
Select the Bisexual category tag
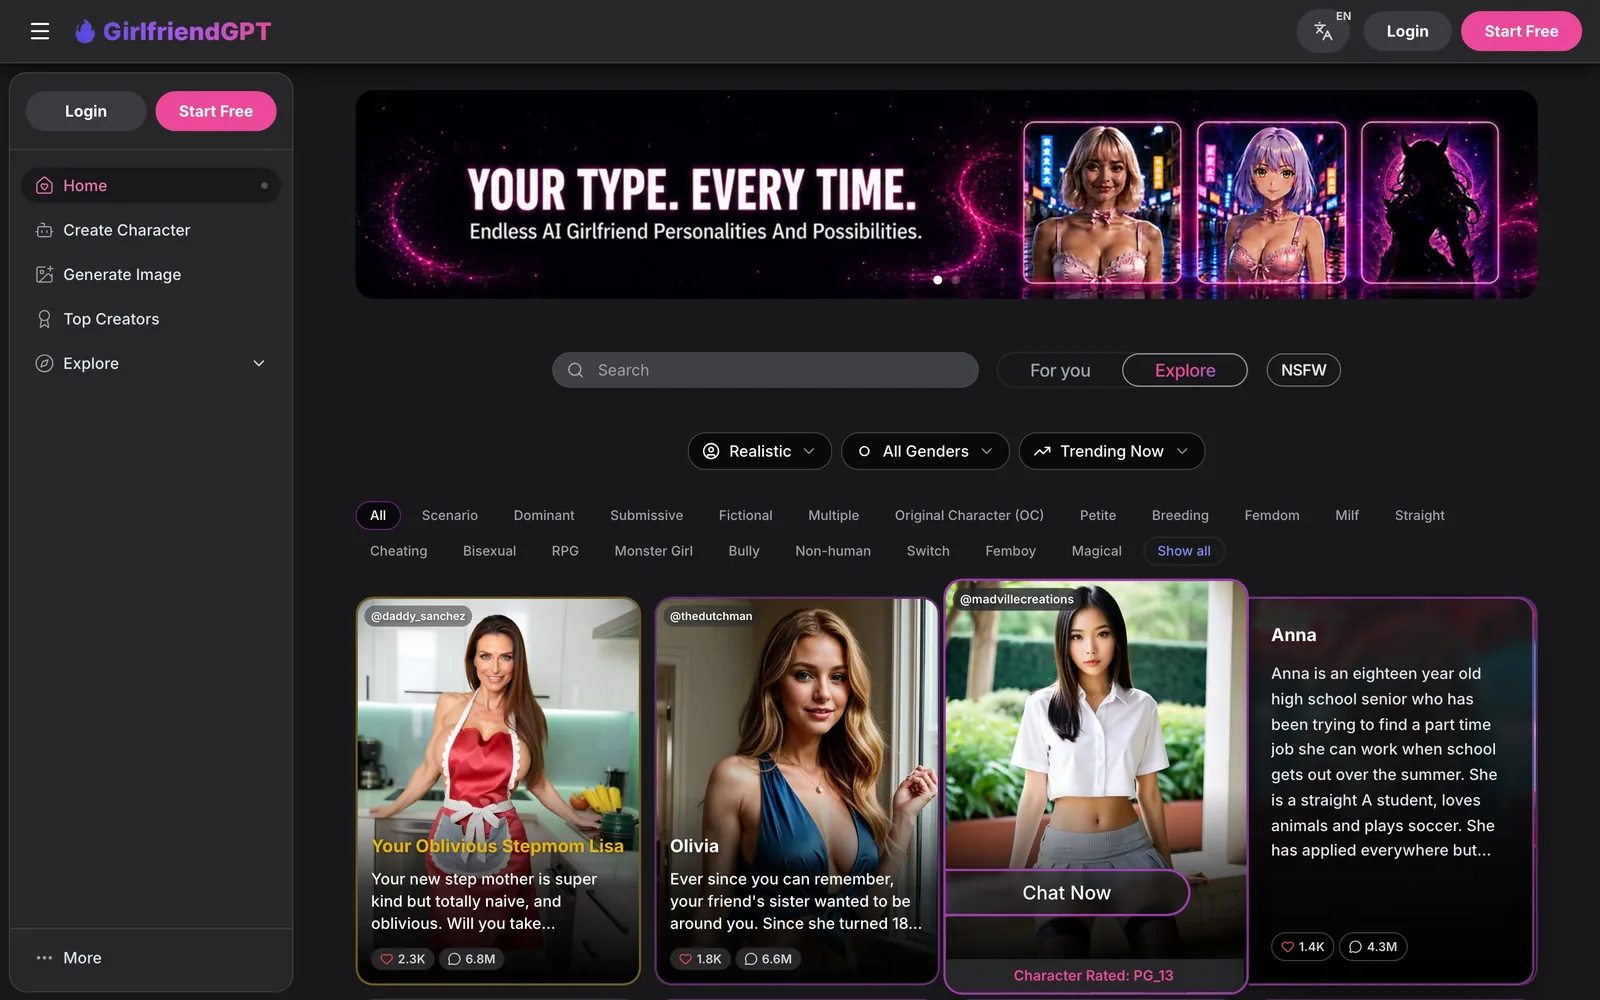click(x=490, y=551)
